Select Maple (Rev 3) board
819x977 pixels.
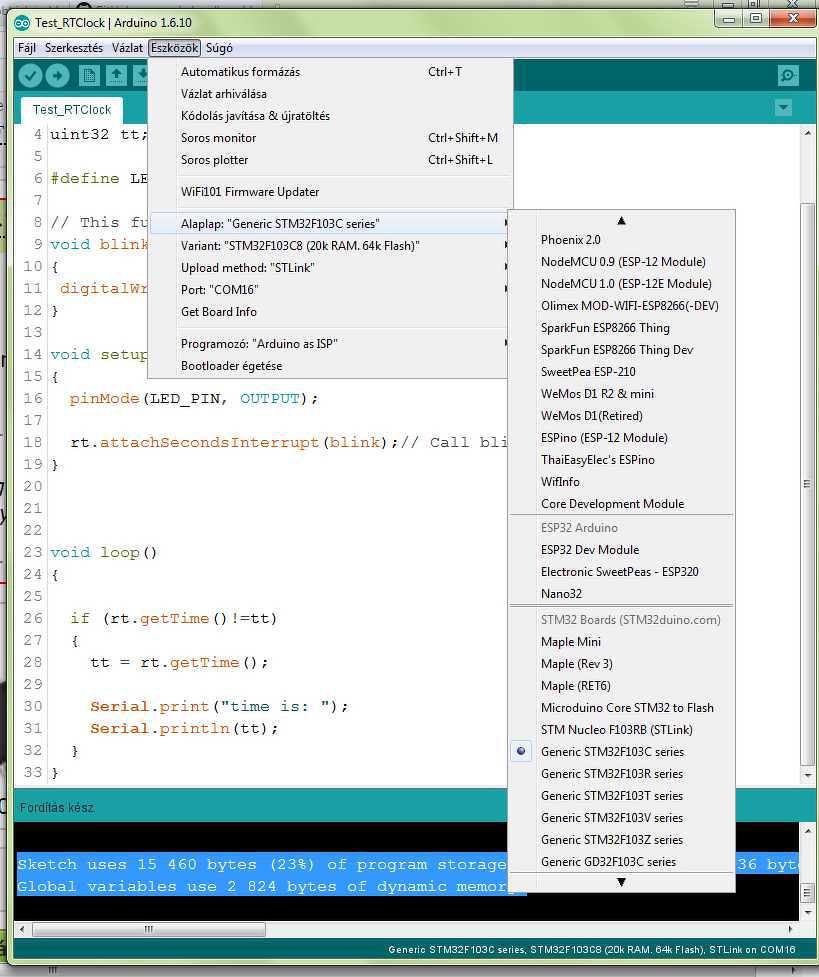pos(621,664)
